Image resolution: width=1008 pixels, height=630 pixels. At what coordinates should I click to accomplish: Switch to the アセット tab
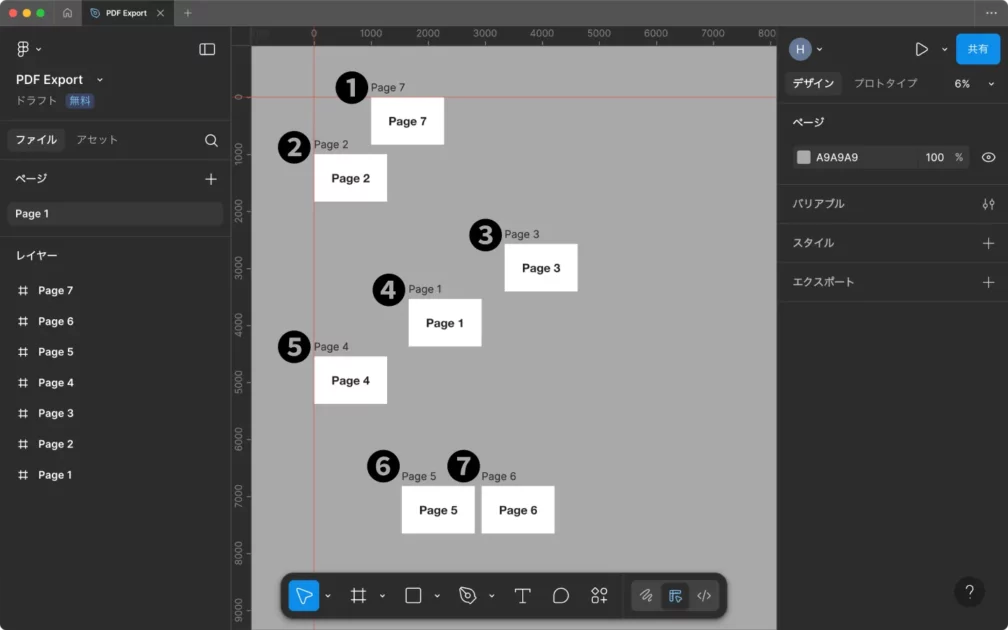click(x=97, y=140)
